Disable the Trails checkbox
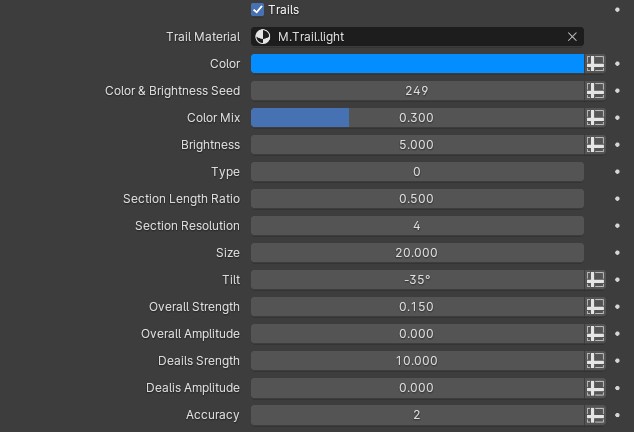Viewport: 634px width, 432px height. [258, 10]
